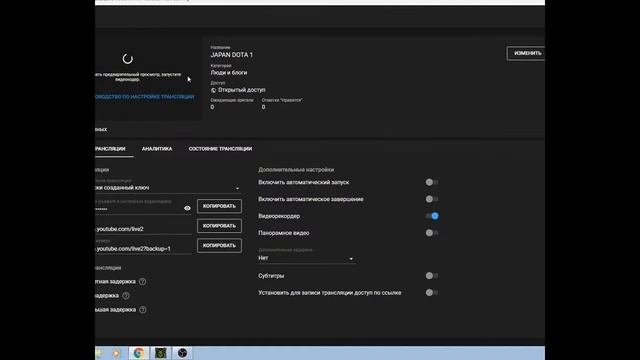Open the media player icon in taskbar

pos(116,353)
